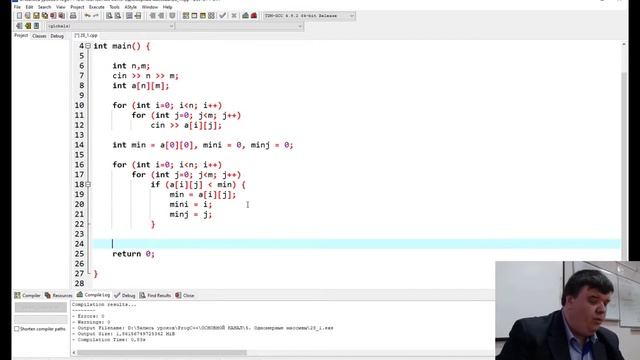Open Find using the toolbar icon

pyautogui.click(x=109, y=16)
